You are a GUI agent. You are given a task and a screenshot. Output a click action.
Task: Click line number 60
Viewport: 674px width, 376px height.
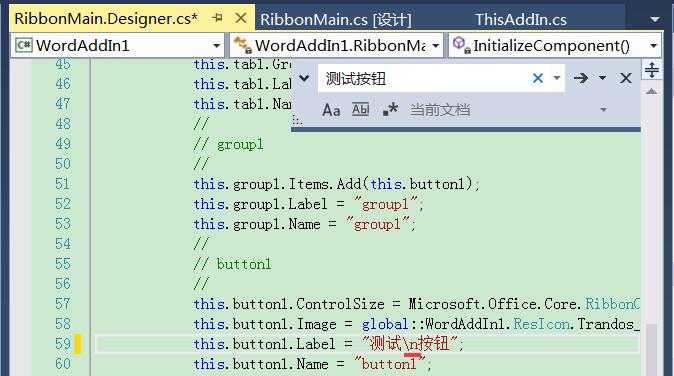(x=63, y=364)
